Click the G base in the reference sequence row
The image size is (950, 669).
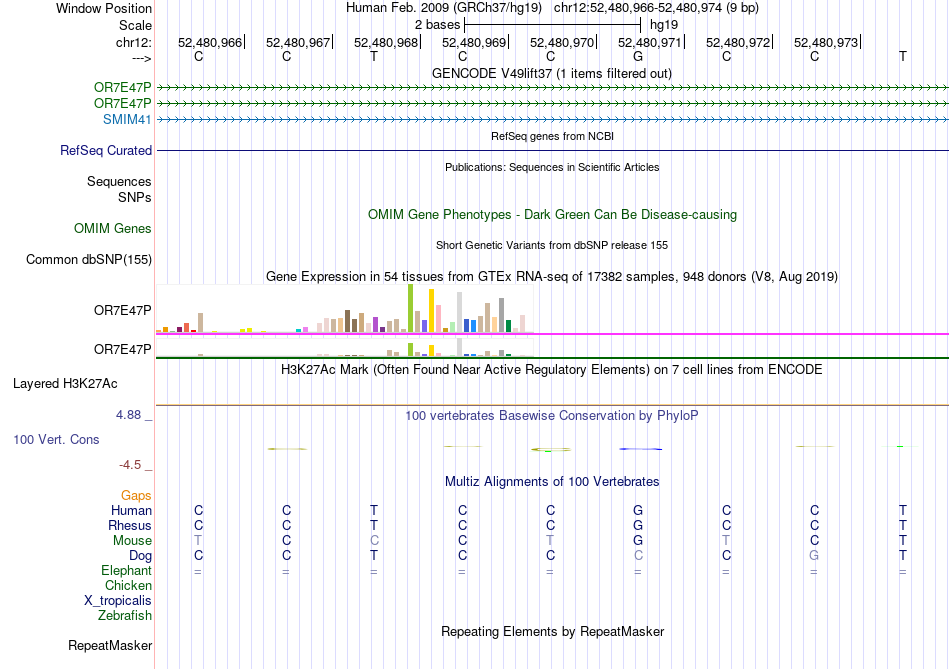point(638,56)
